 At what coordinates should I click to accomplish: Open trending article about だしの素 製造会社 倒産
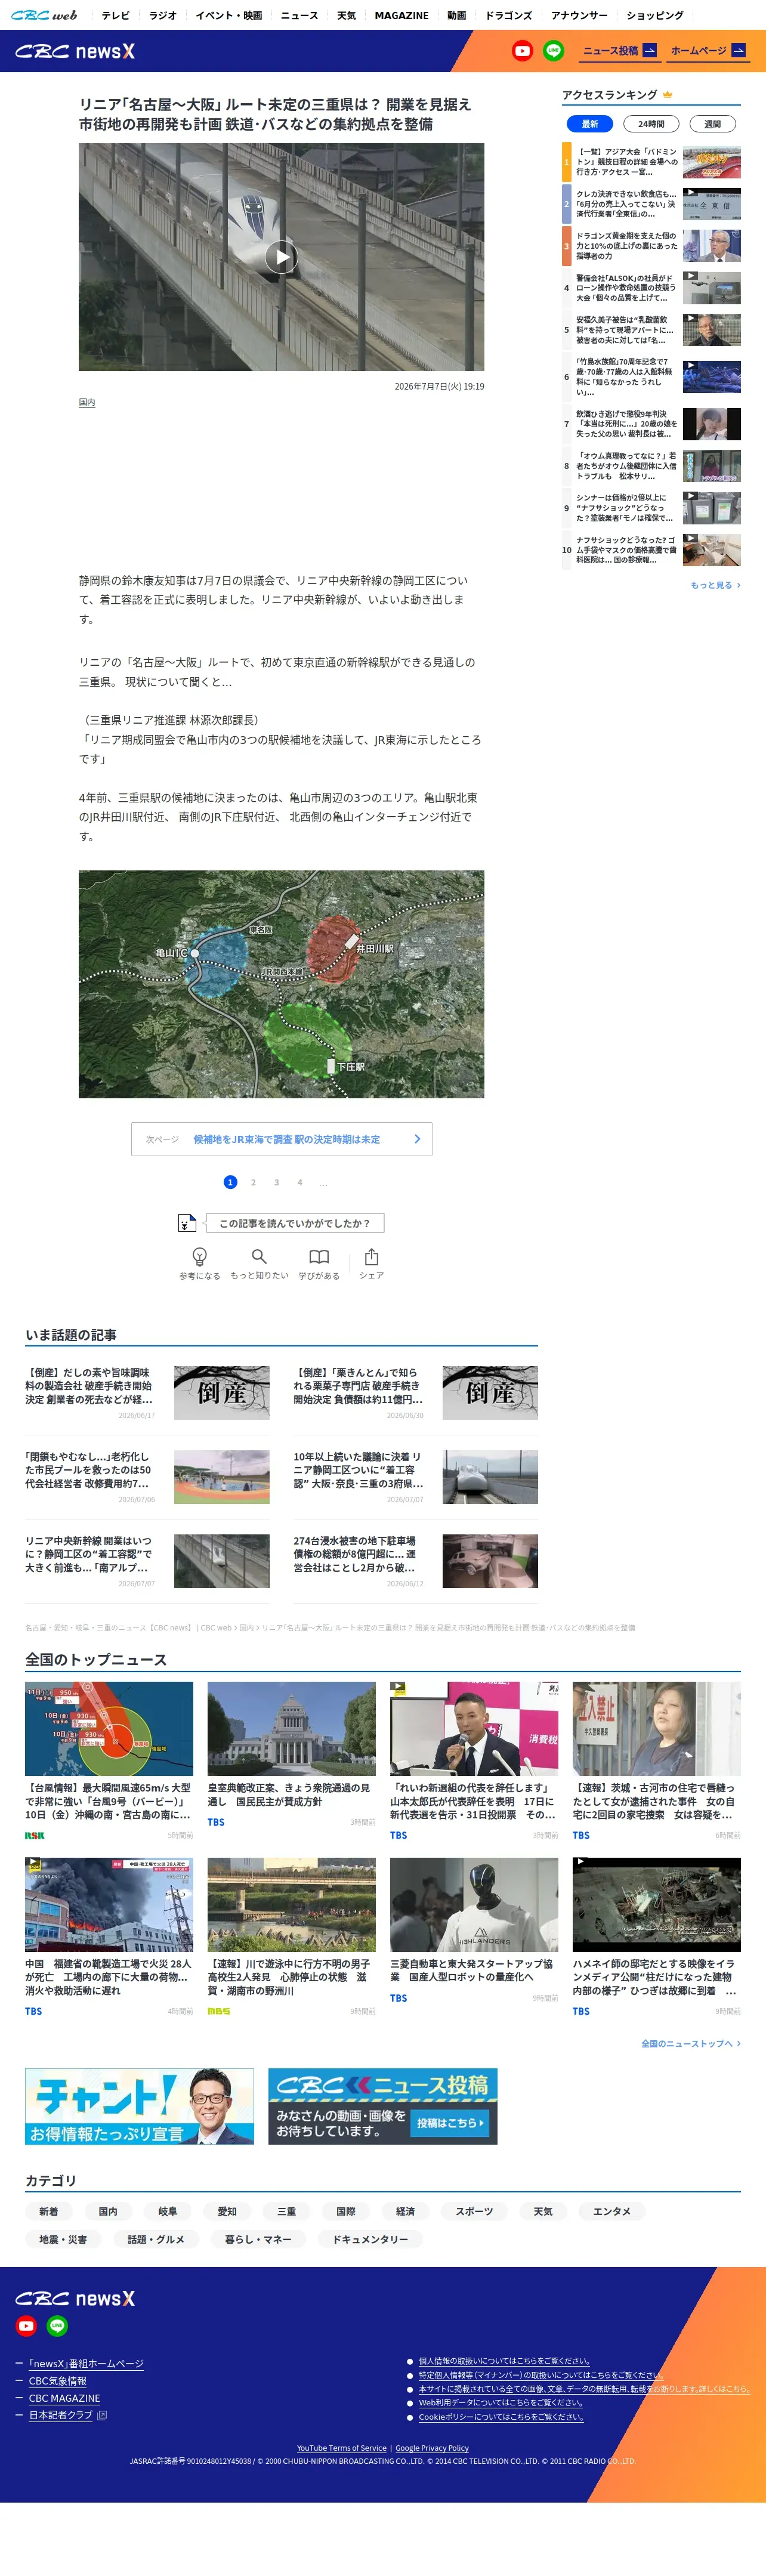pyautogui.click(x=147, y=1393)
